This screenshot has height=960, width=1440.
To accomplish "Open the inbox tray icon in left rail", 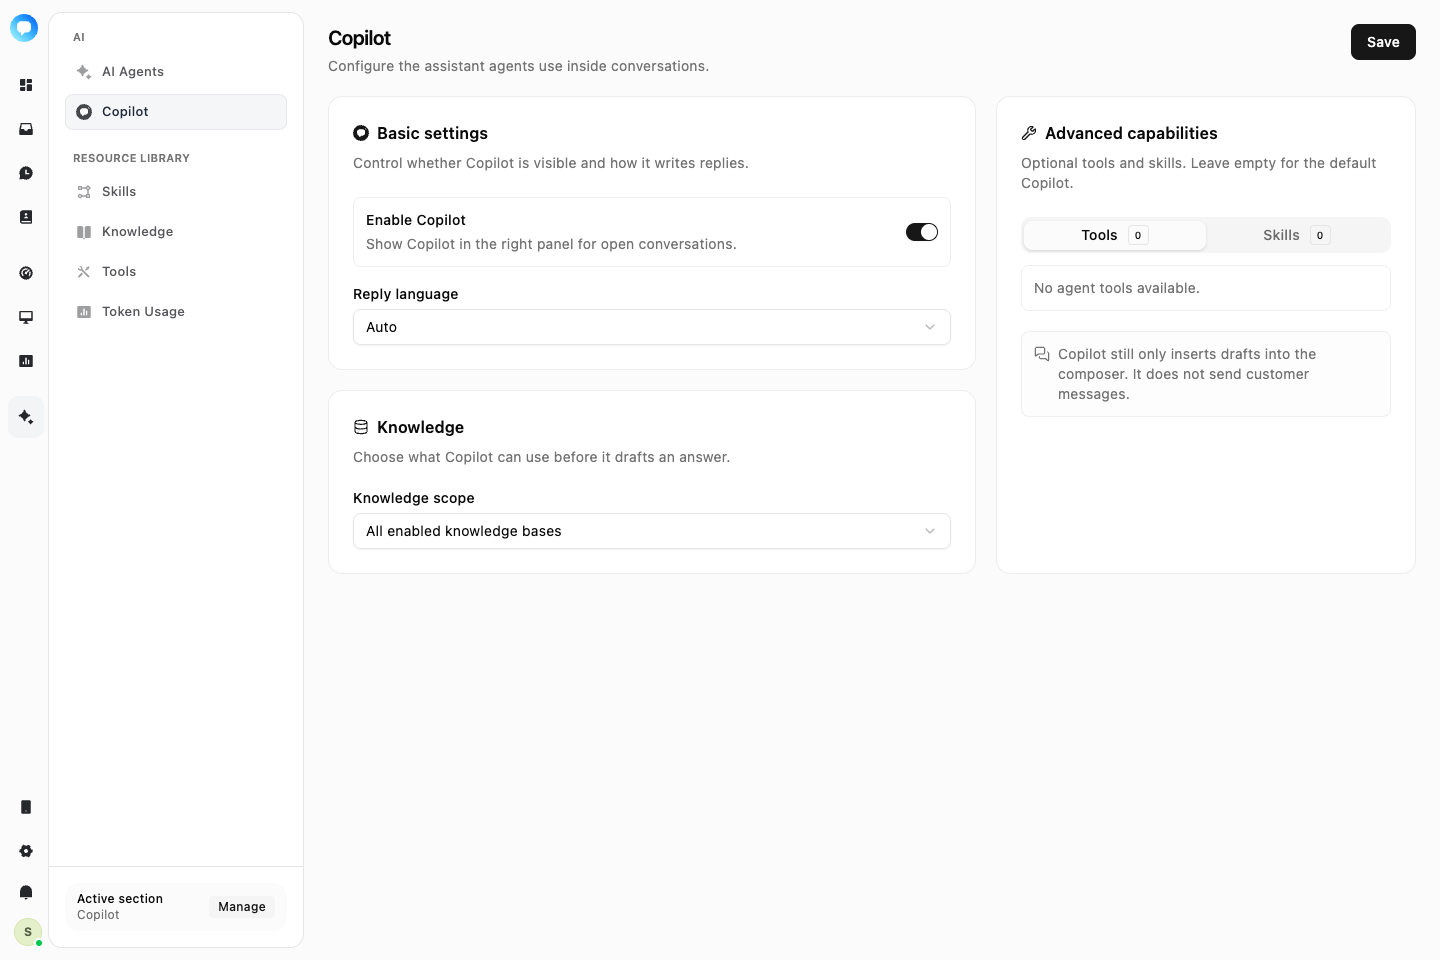I will click(26, 129).
